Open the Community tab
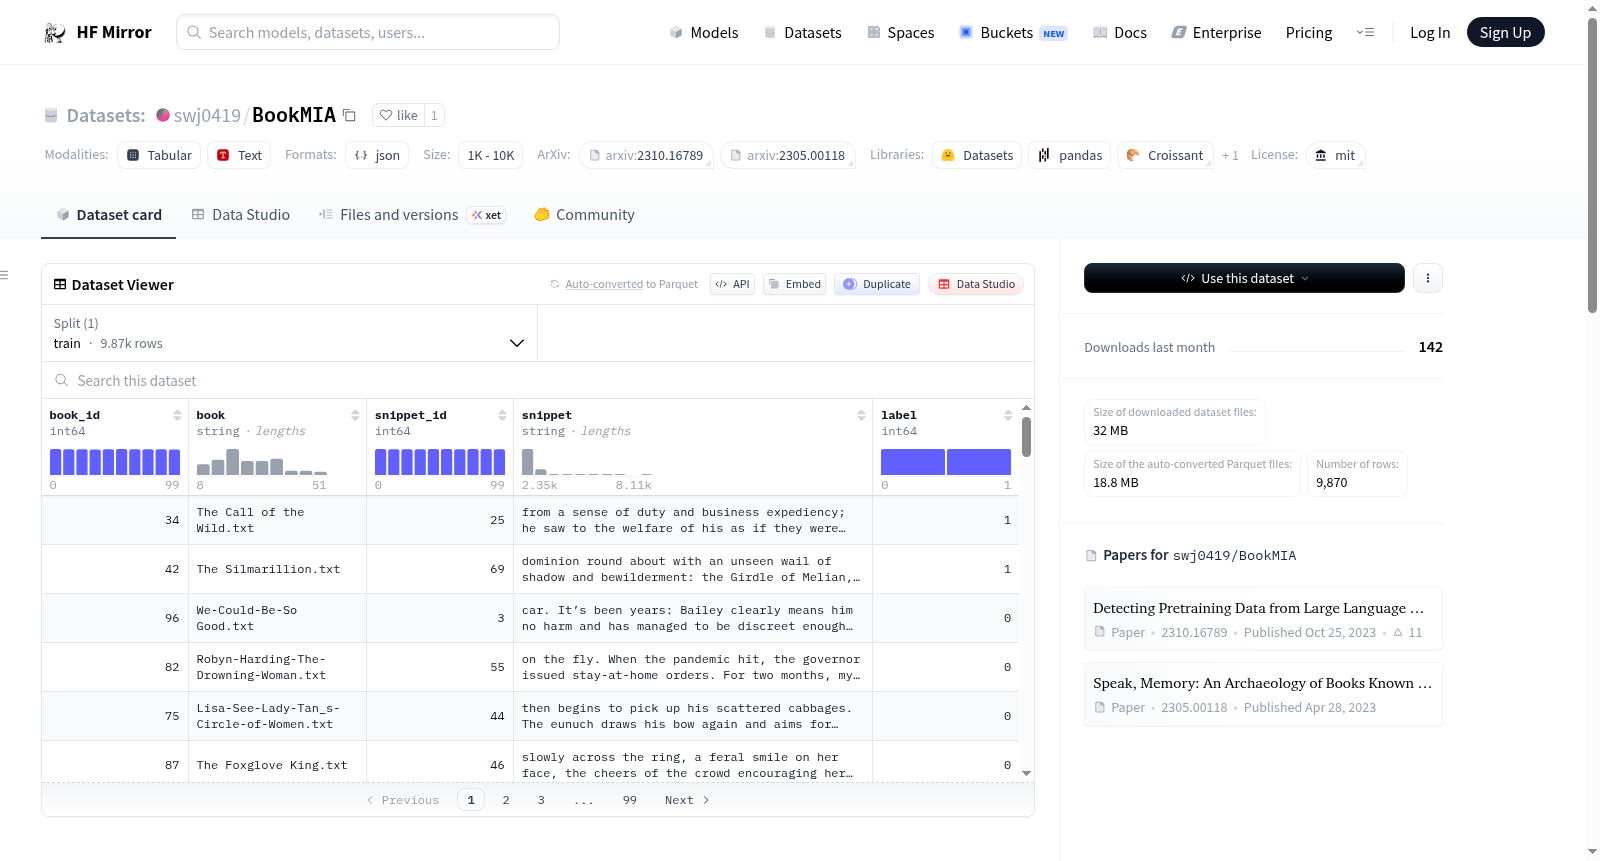The height and width of the screenshot is (861, 1600). [x=584, y=215]
